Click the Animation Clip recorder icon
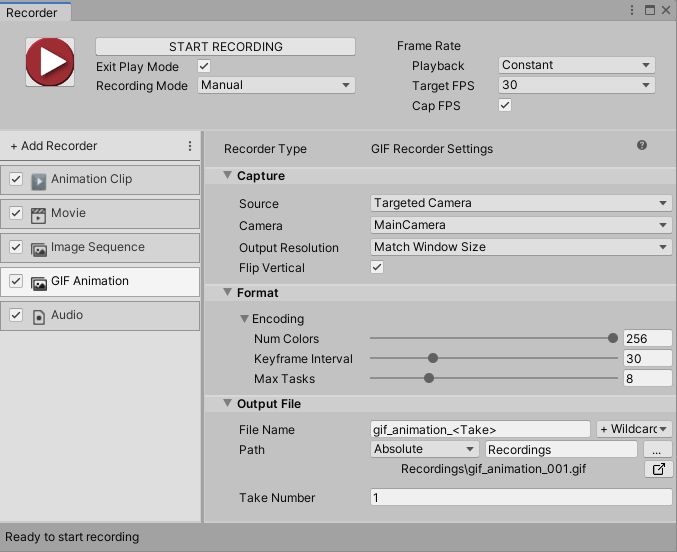This screenshot has width=677, height=552. [38, 181]
